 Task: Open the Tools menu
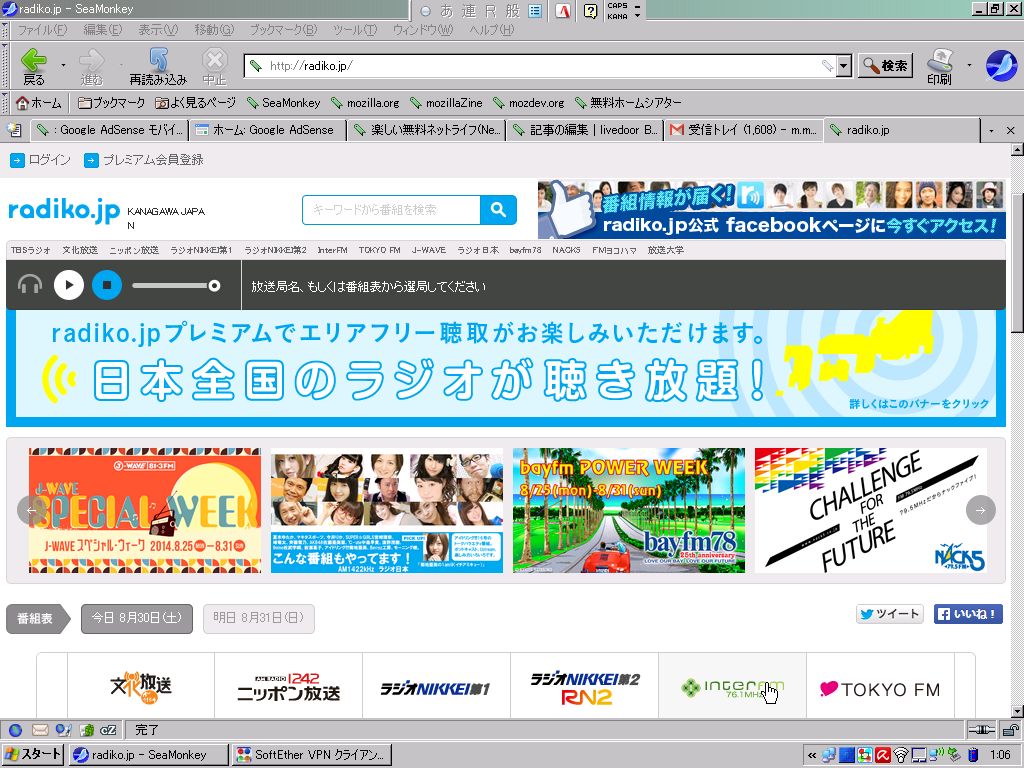tap(355, 29)
